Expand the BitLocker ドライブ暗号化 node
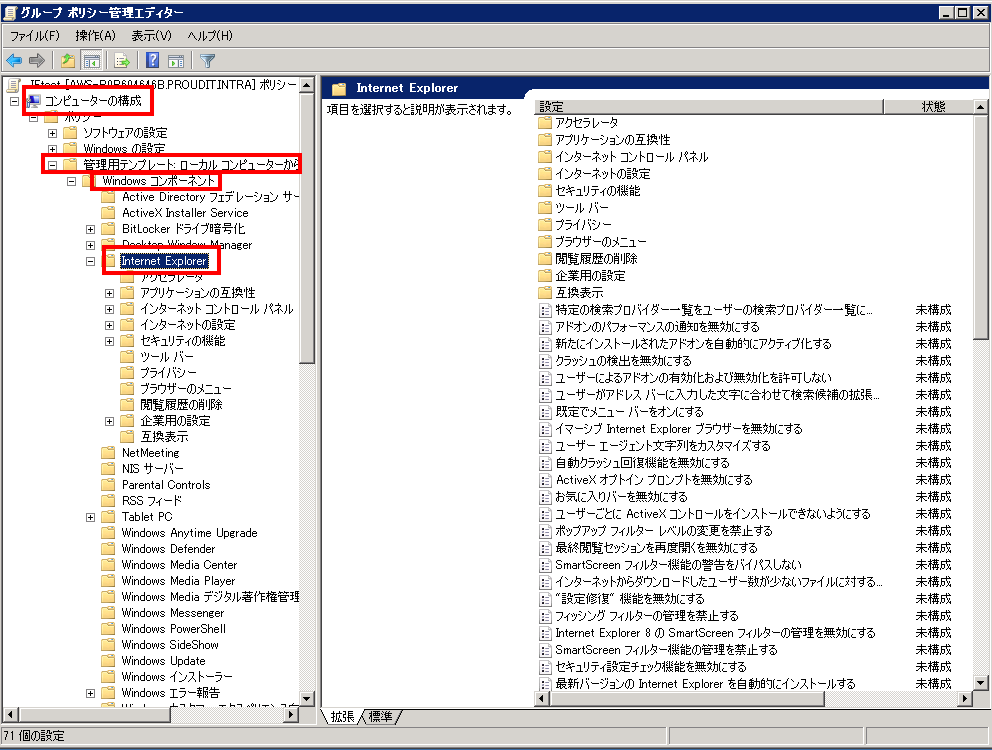Image resolution: width=992 pixels, height=750 pixels. click(90, 229)
